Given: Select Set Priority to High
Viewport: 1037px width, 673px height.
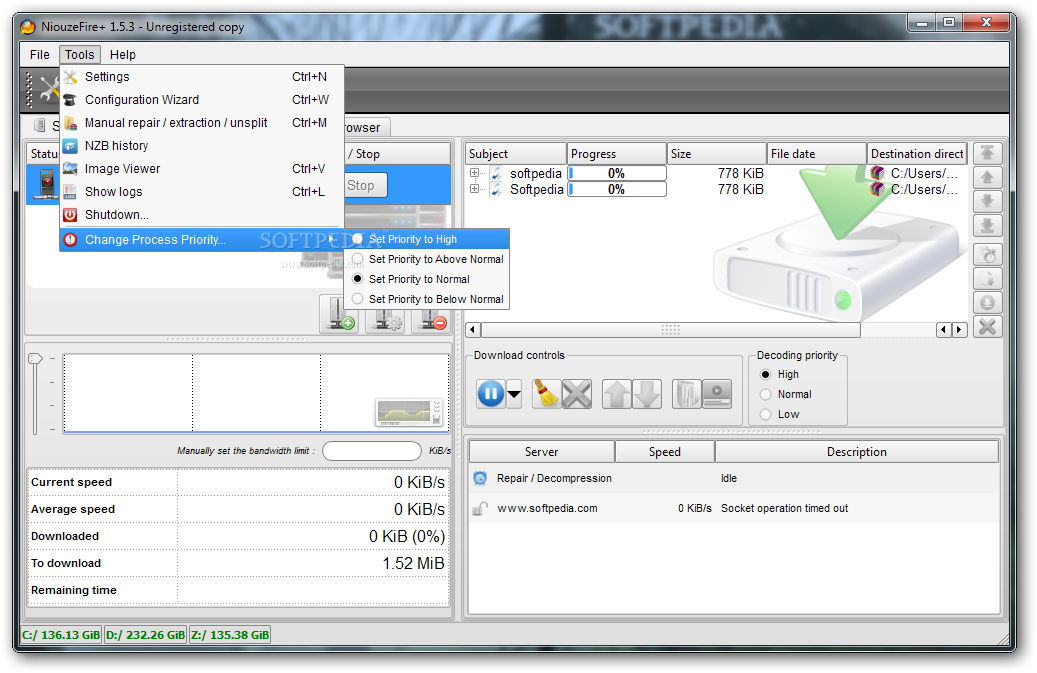Looking at the screenshot, I should coord(427,239).
